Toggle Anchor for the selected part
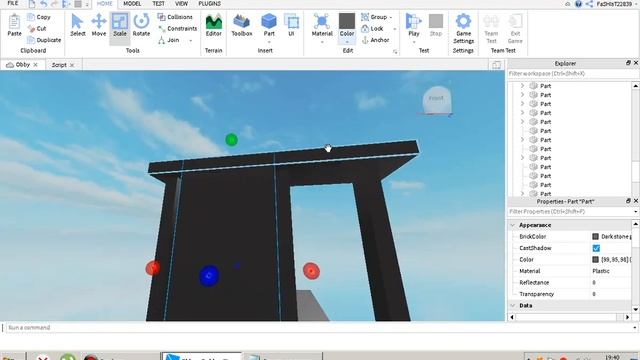The image size is (640, 360). [376, 40]
